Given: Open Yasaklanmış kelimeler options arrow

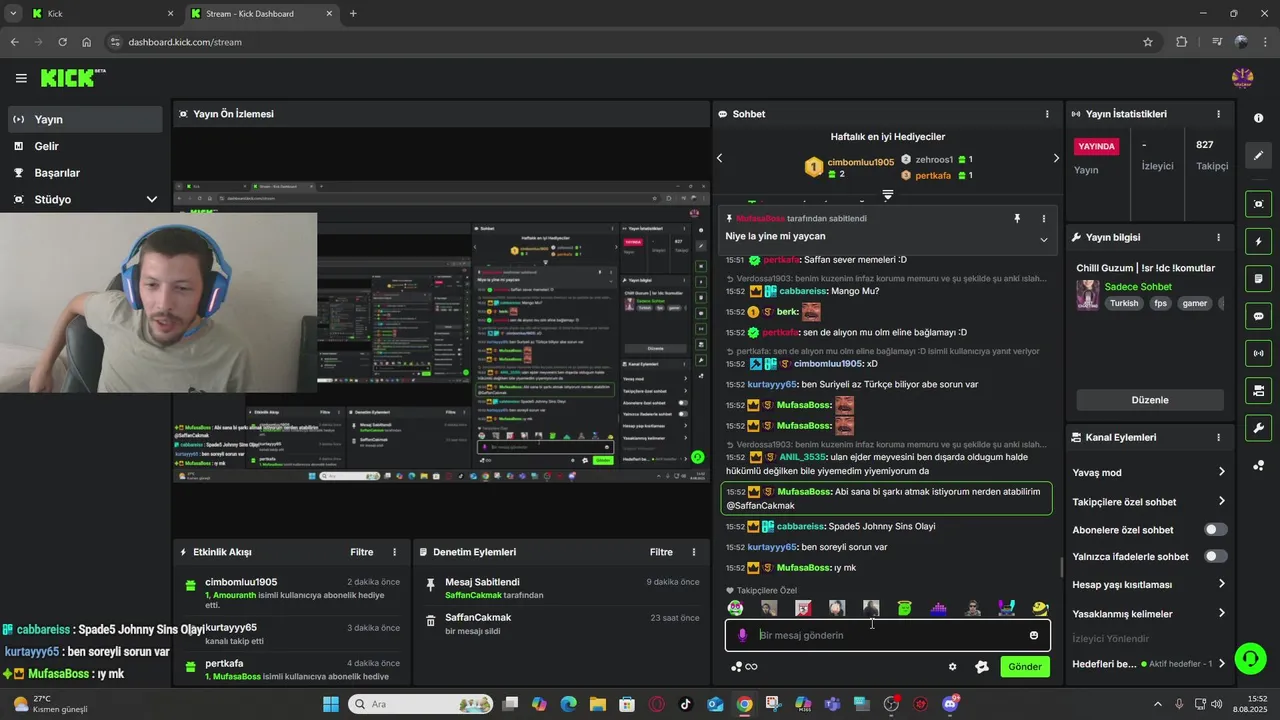Looking at the screenshot, I should tap(1221, 614).
